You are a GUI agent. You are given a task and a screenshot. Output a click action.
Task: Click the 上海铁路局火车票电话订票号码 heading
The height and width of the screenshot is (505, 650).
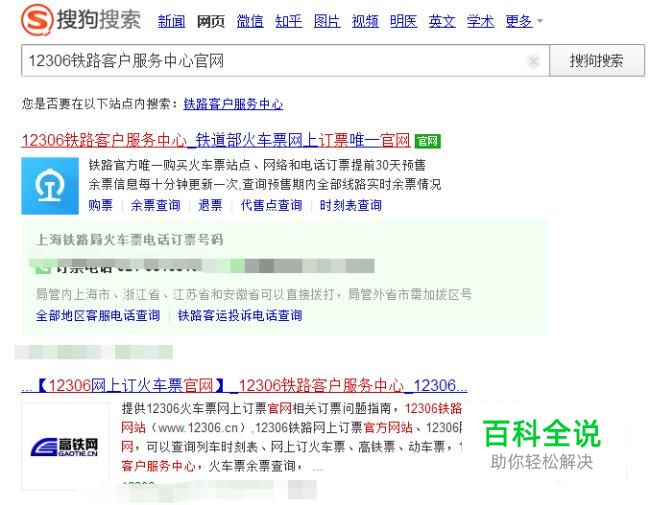tap(130, 240)
